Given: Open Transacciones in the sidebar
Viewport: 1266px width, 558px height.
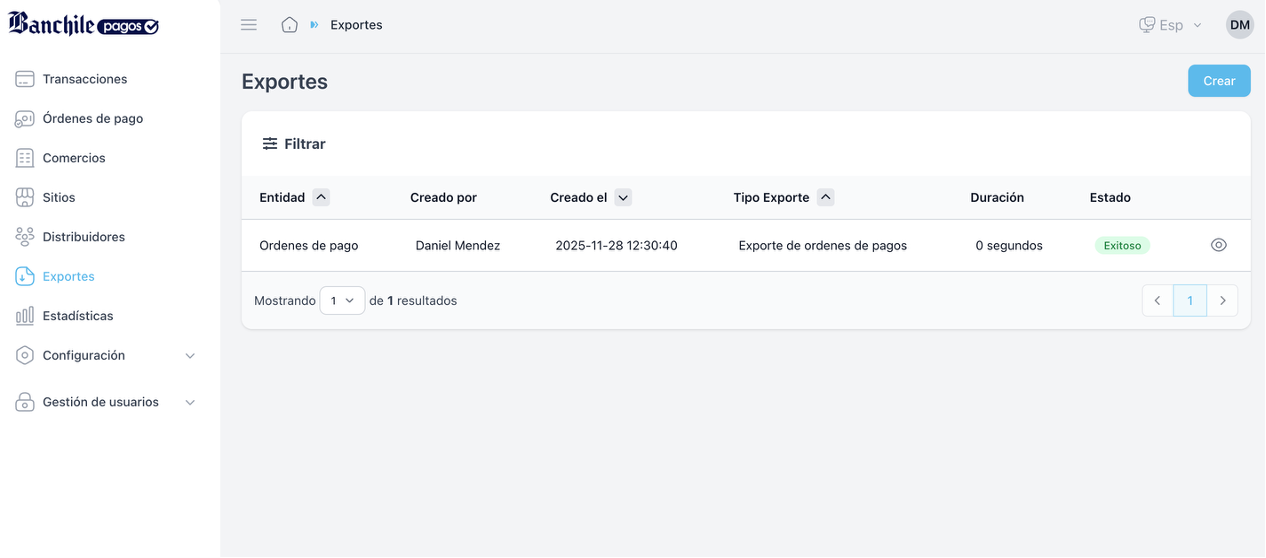Looking at the screenshot, I should point(85,79).
